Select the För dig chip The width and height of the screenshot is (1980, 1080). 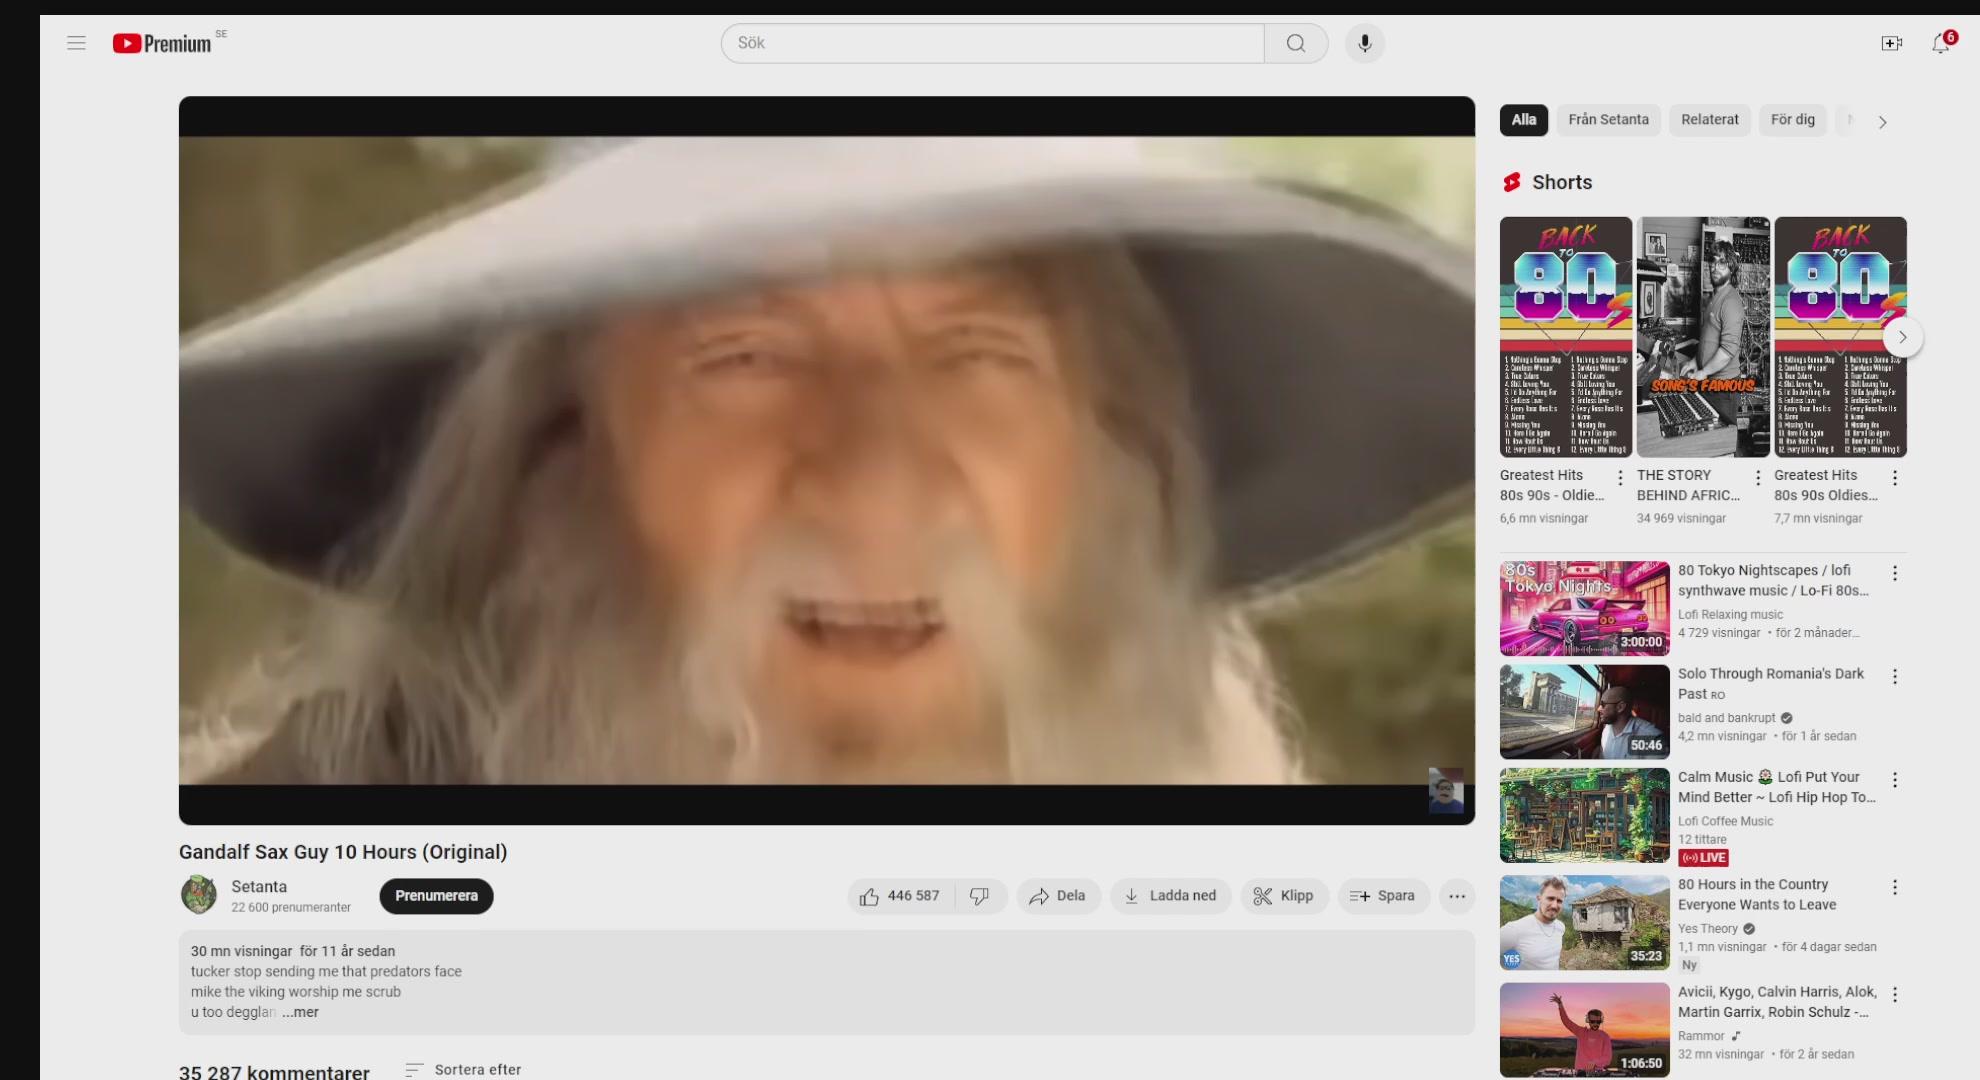click(x=1793, y=120)
